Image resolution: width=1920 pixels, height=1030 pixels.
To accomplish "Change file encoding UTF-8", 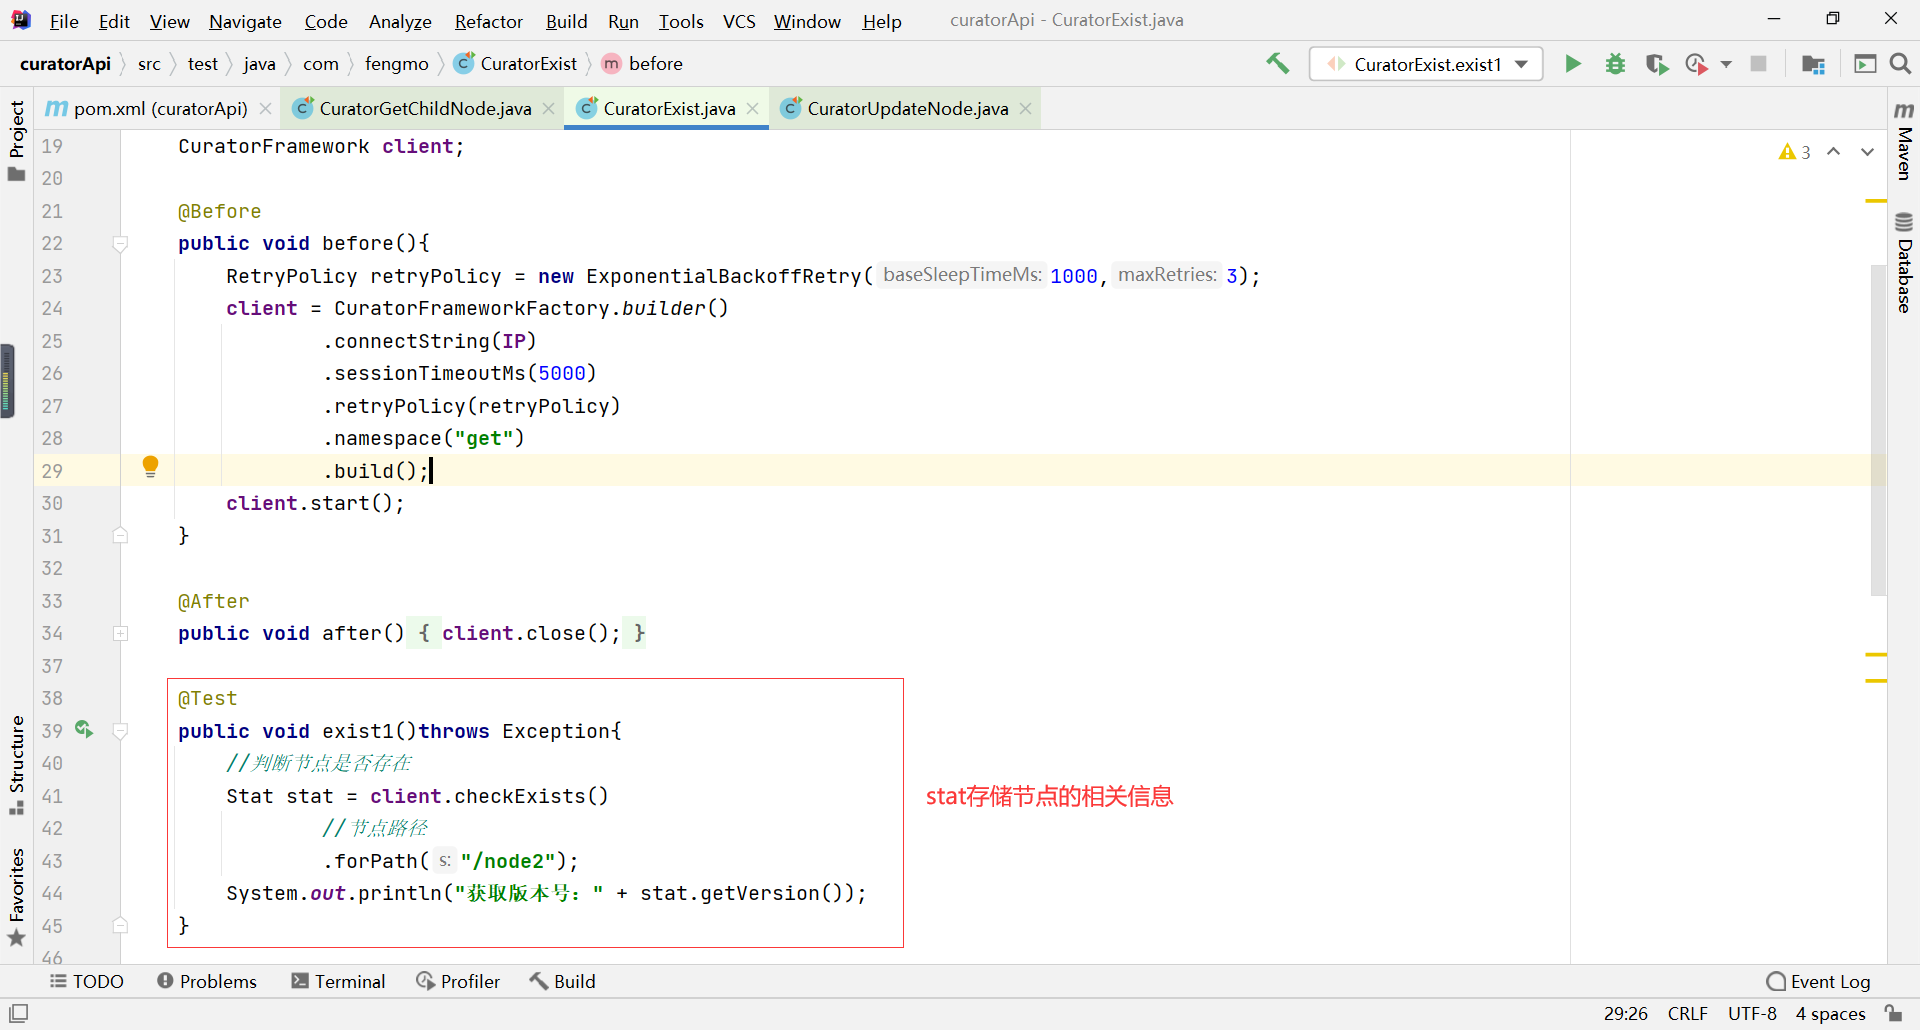I will [1752, 1013].
